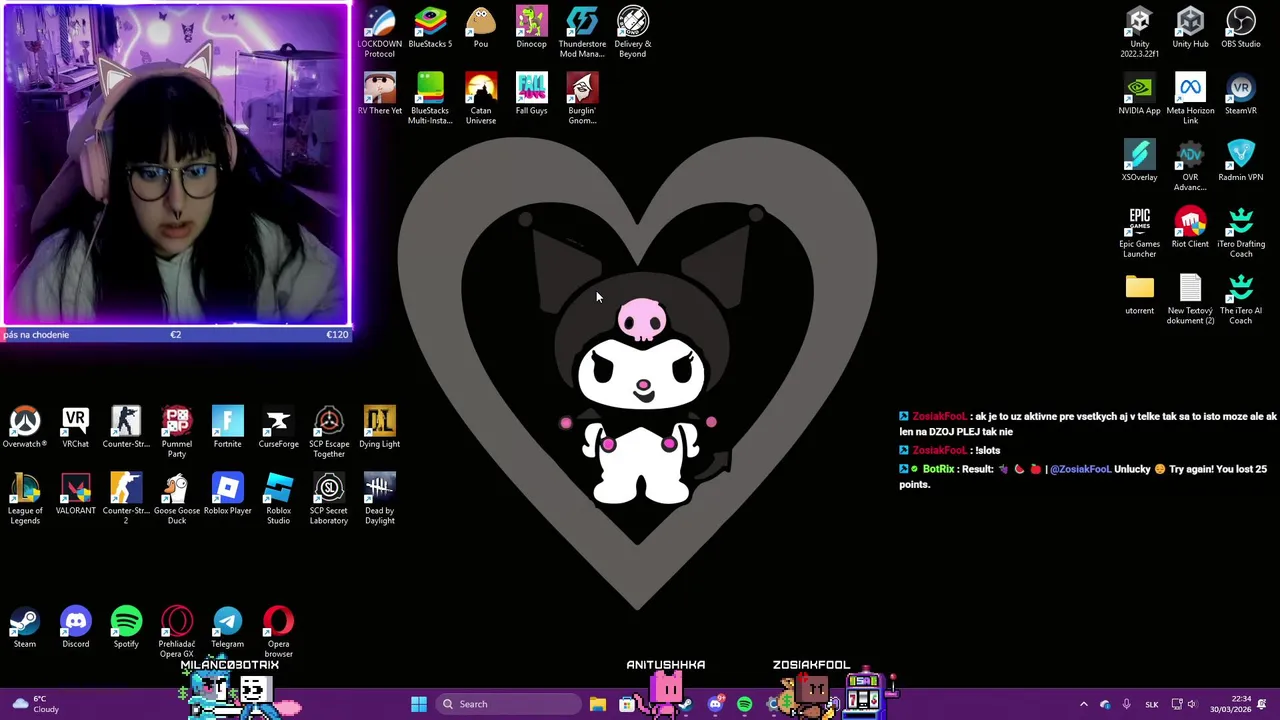Open Riot Client shortcut
Image resolution: width=1280 pixels, height=720 pixels.
point(1190,227)
